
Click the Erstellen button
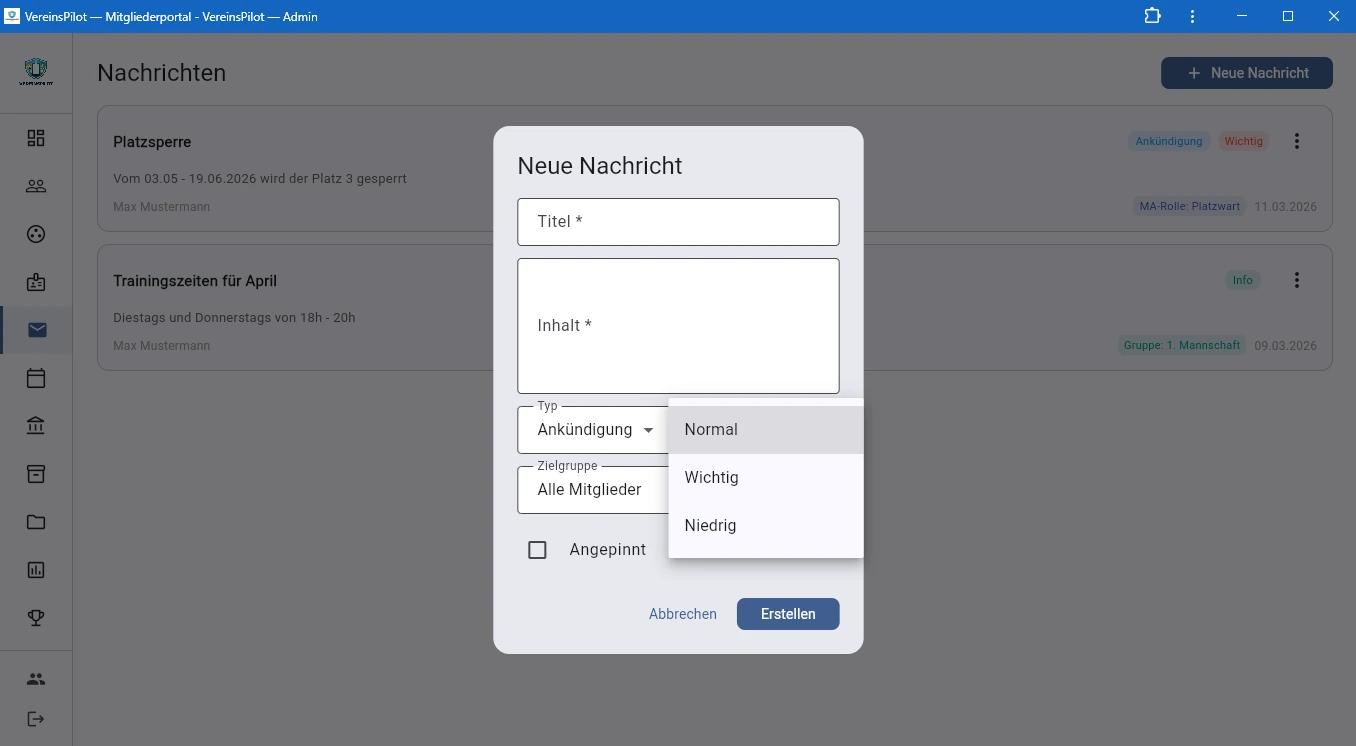click(x=788, y=613)
